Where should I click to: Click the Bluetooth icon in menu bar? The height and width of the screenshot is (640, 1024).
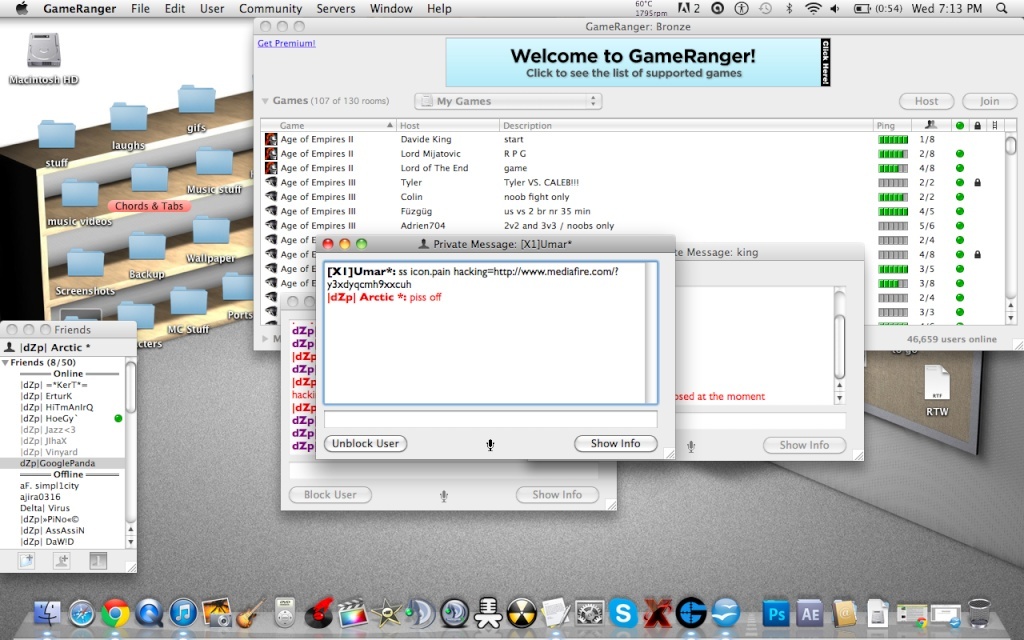tap(789, 8)
